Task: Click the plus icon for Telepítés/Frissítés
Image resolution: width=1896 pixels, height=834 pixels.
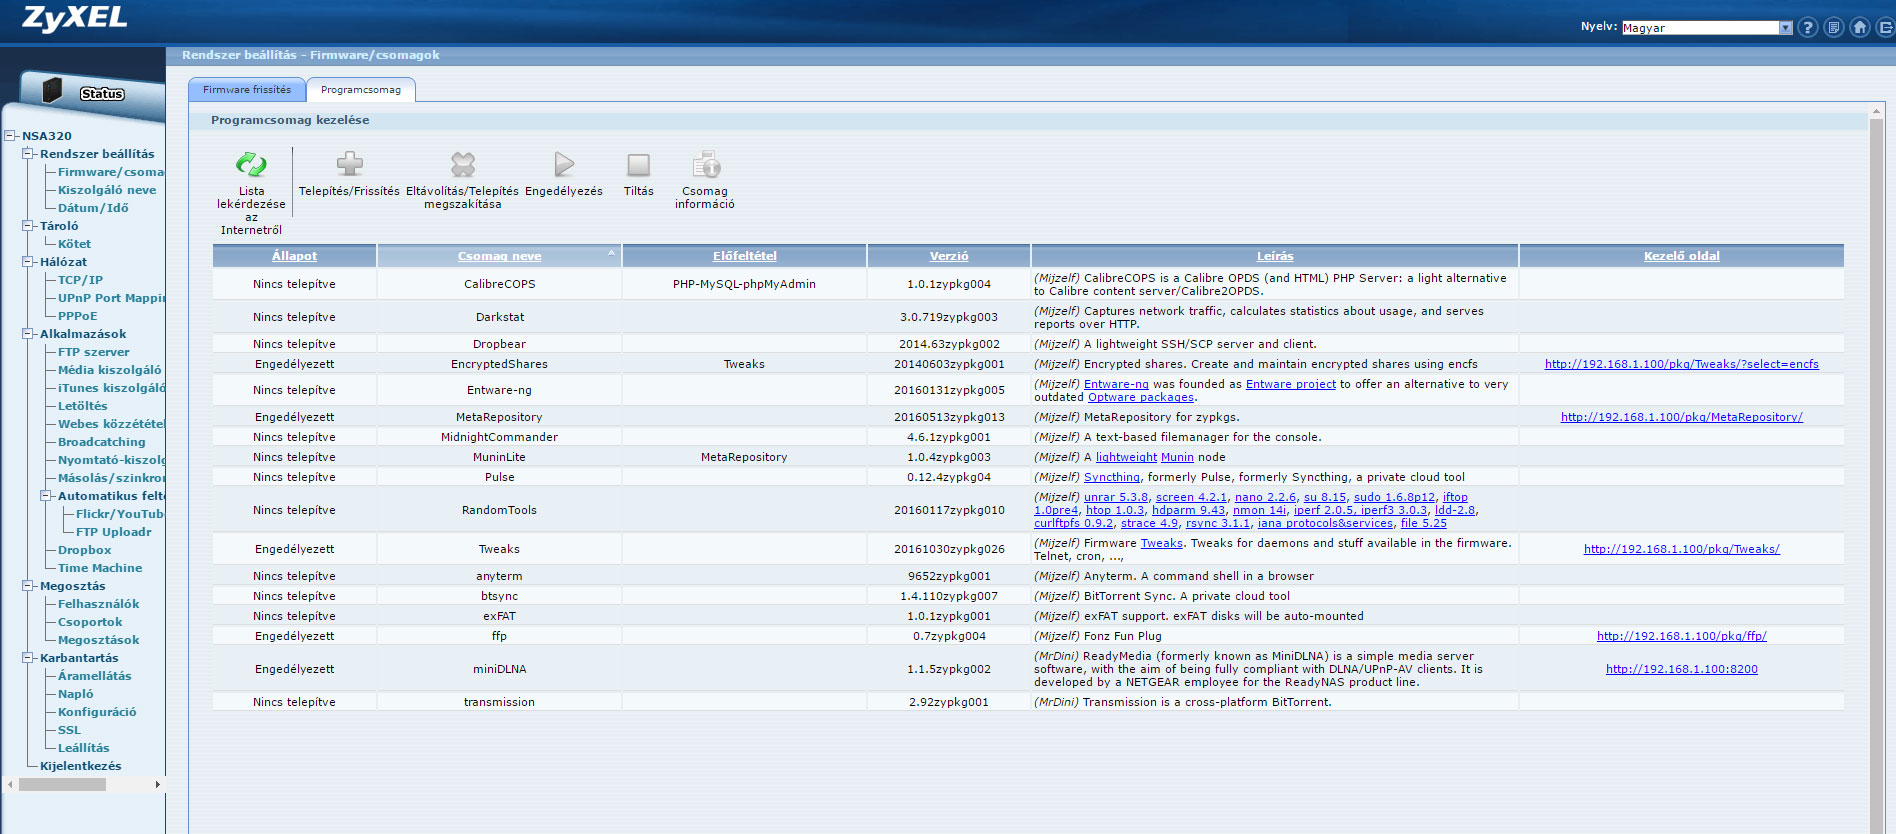Action: click(349, 163)
